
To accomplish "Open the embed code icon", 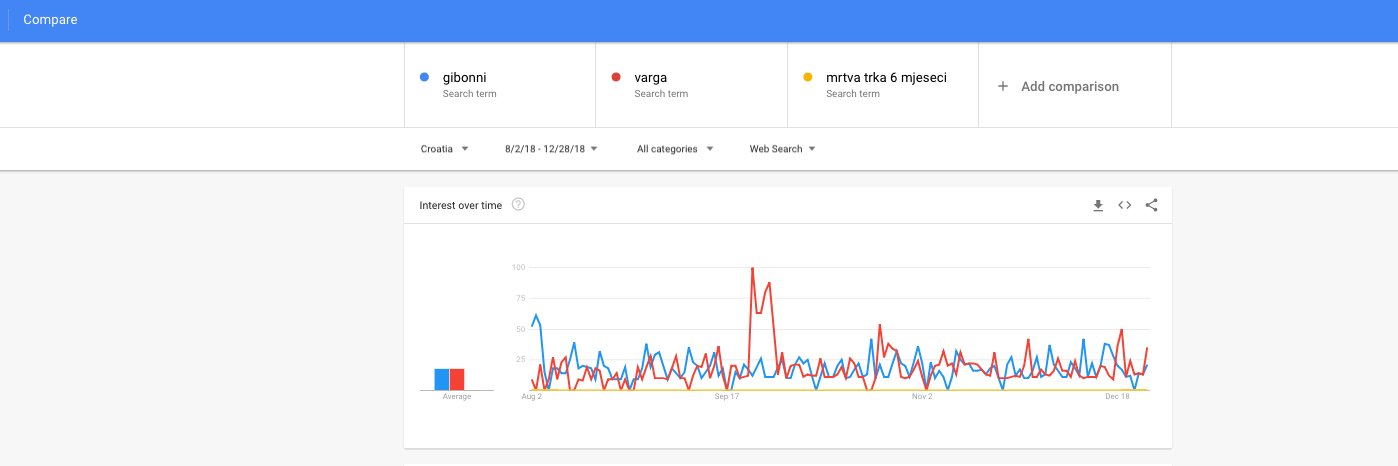I will point(1124,205).
